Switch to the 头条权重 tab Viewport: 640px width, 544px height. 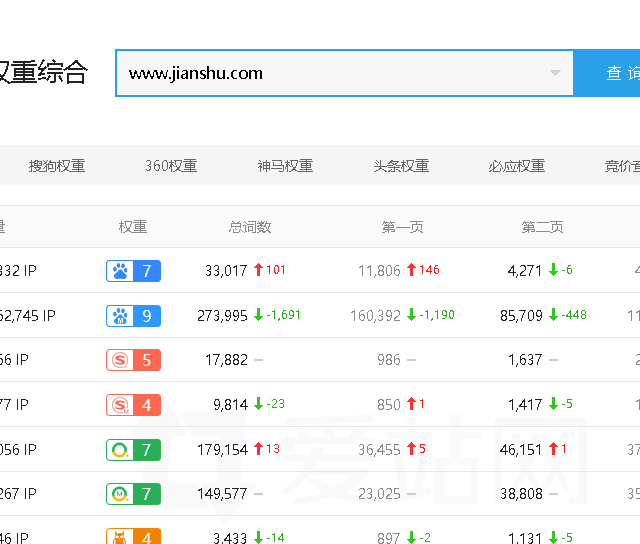[401, 166]
